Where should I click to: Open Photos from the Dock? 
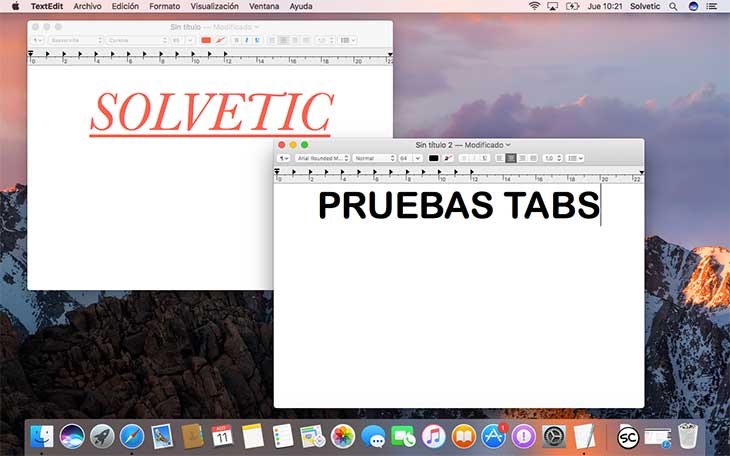click(343, 436)
